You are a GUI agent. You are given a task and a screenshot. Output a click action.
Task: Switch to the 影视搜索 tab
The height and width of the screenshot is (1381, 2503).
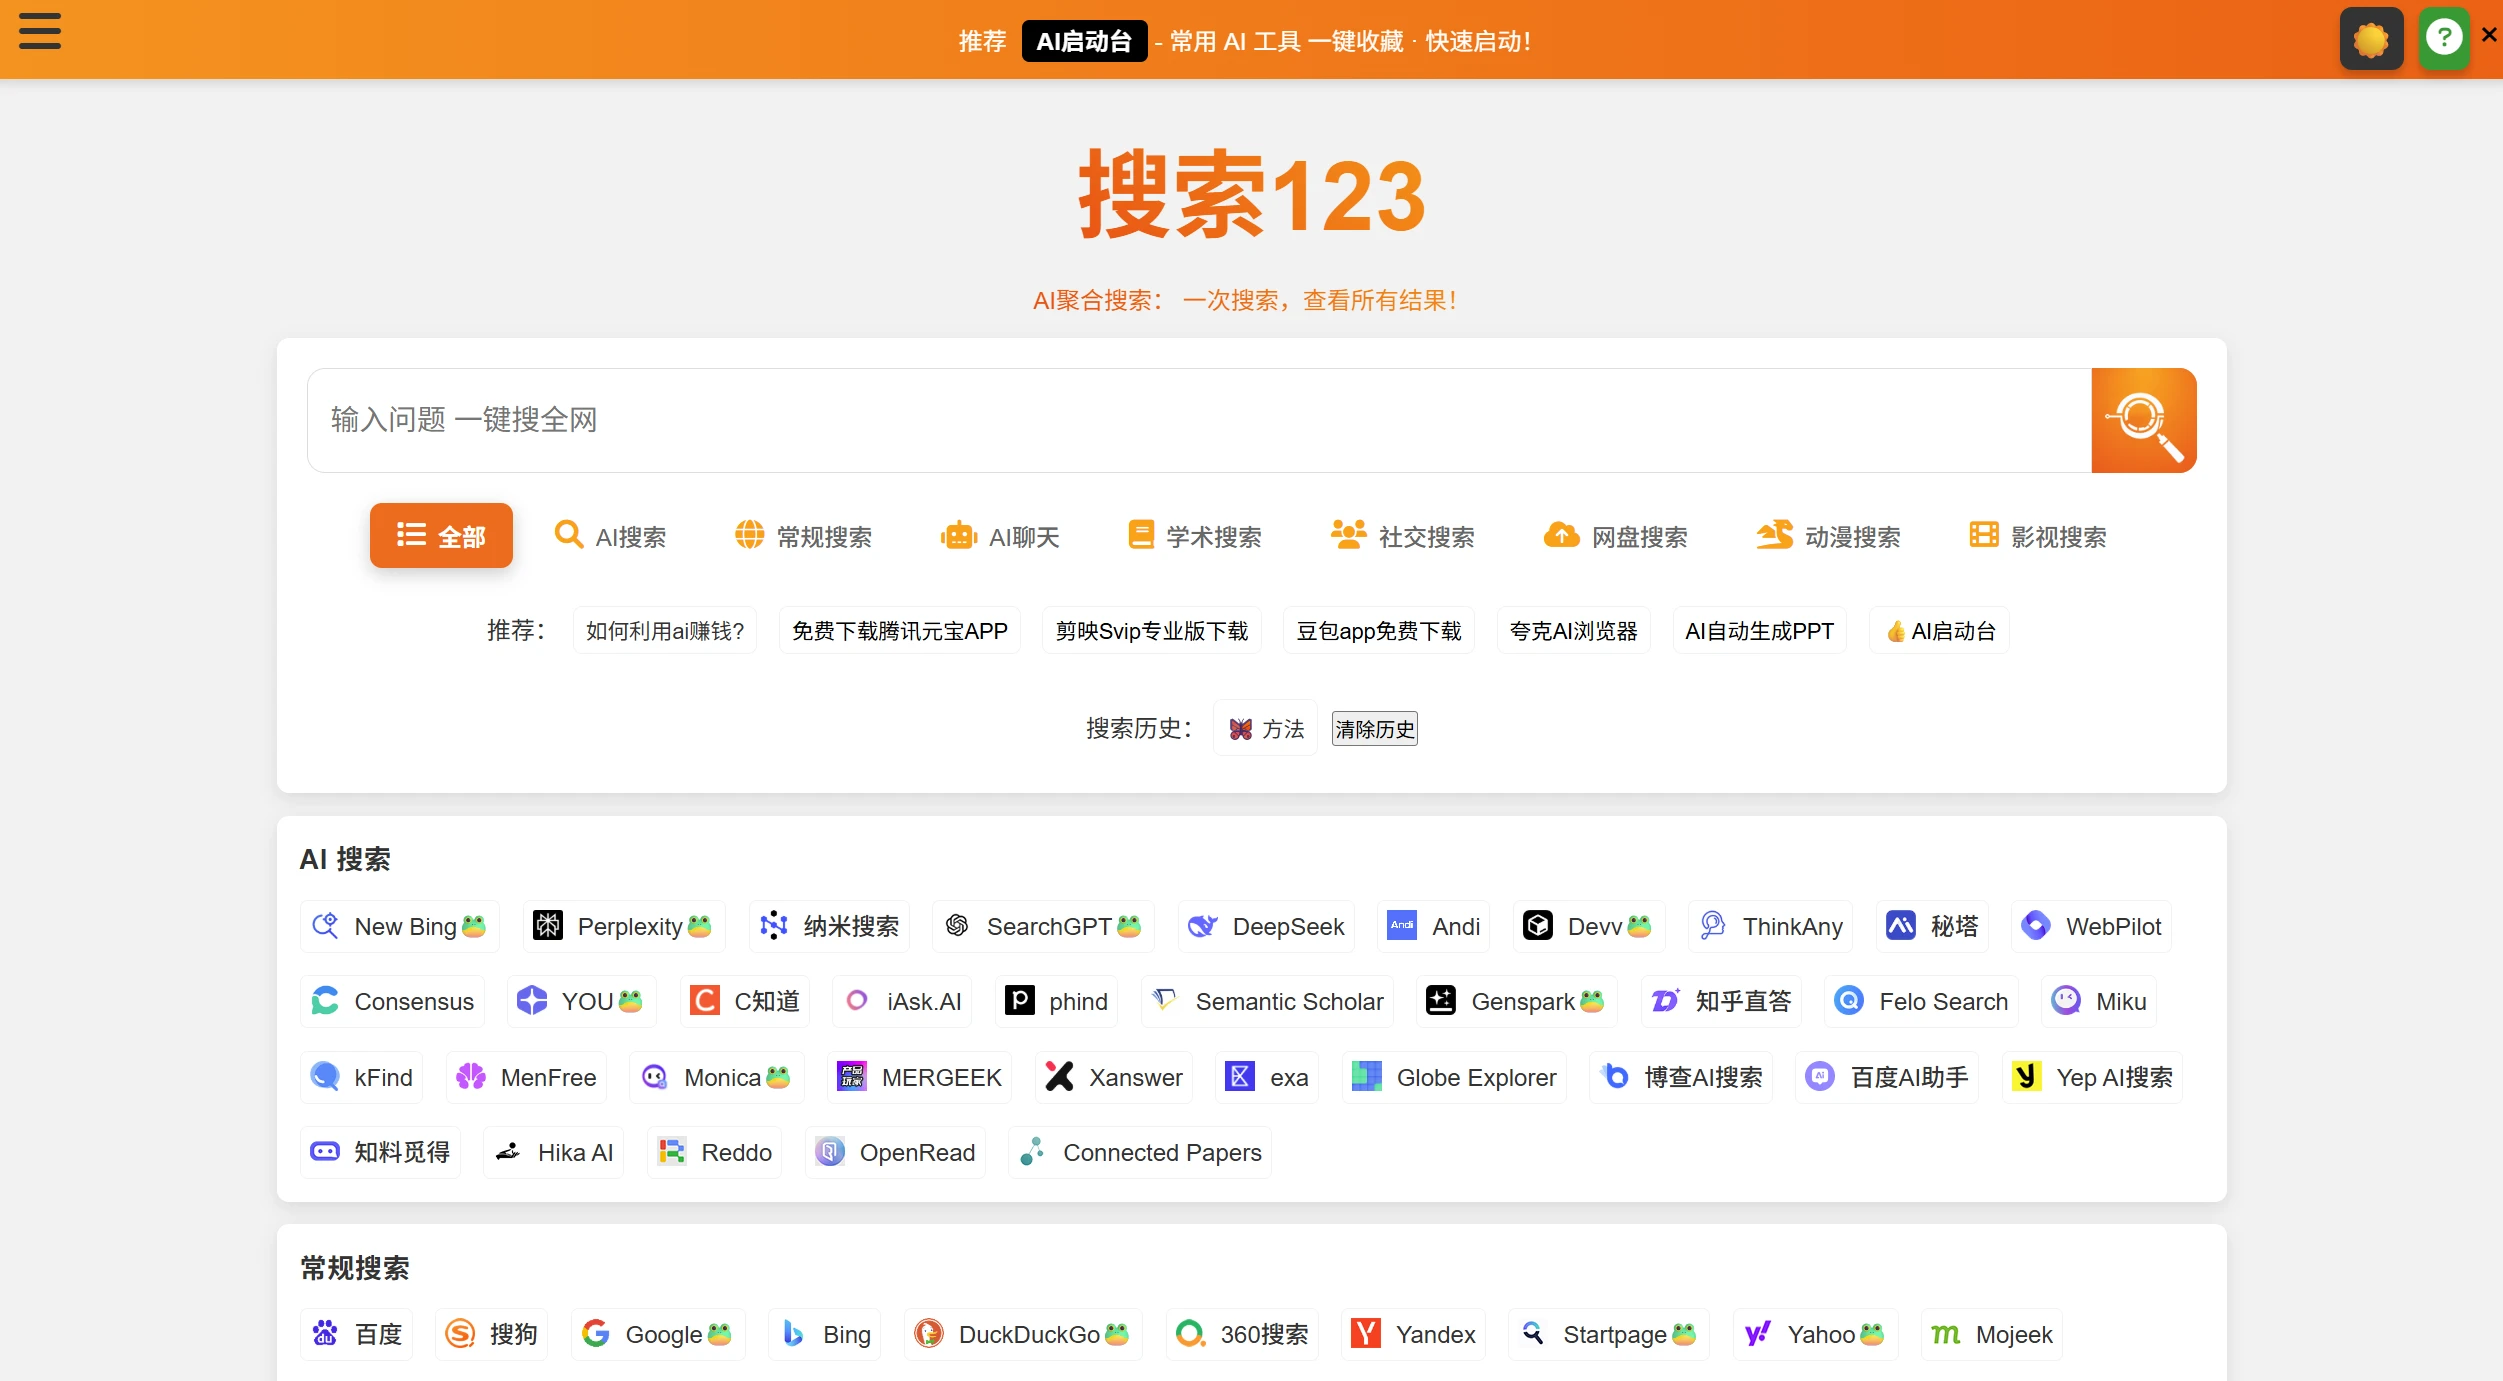(x=2037, y=536)
